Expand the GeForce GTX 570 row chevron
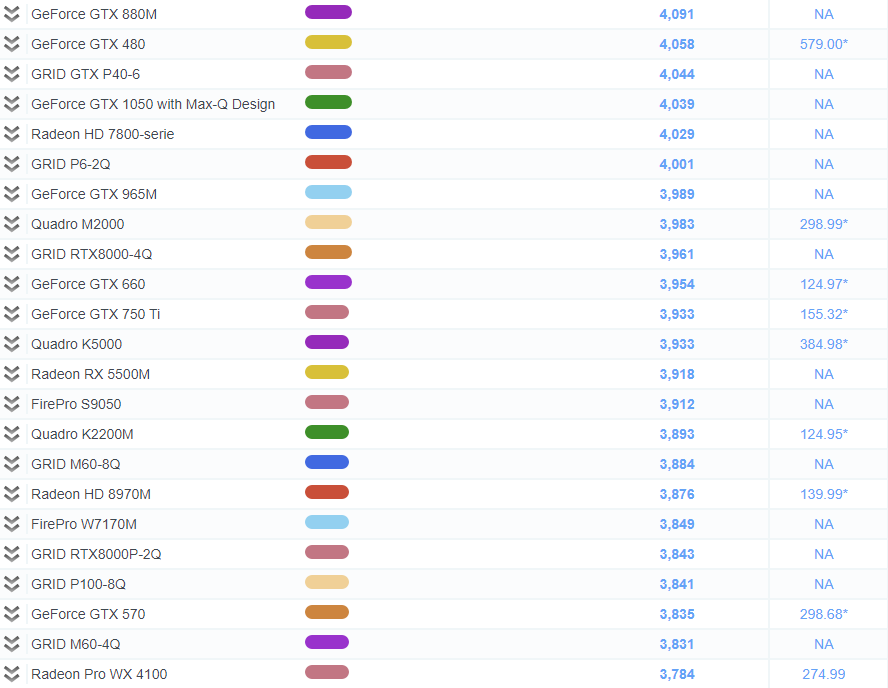888x688 pixels. coord(11,614)
